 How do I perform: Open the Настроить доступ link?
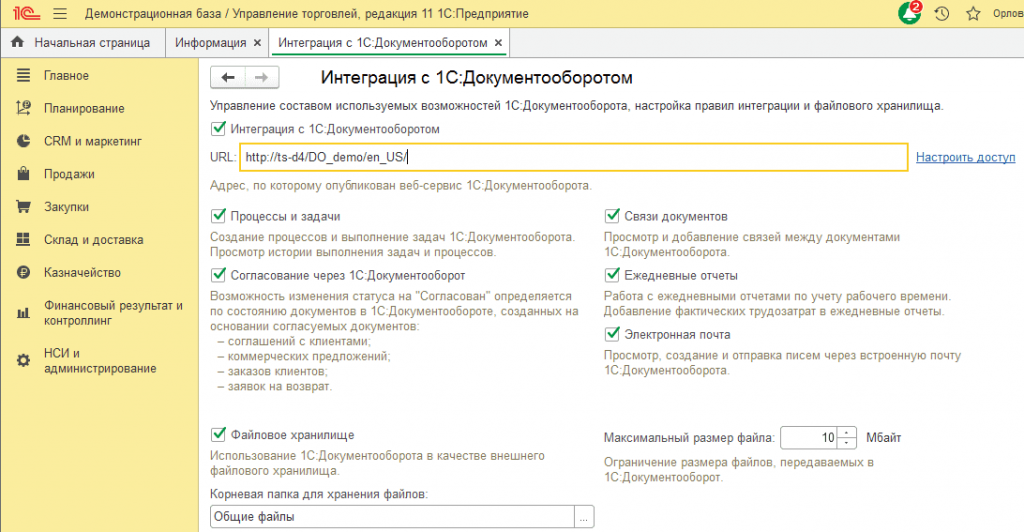(x=965, y=157)
